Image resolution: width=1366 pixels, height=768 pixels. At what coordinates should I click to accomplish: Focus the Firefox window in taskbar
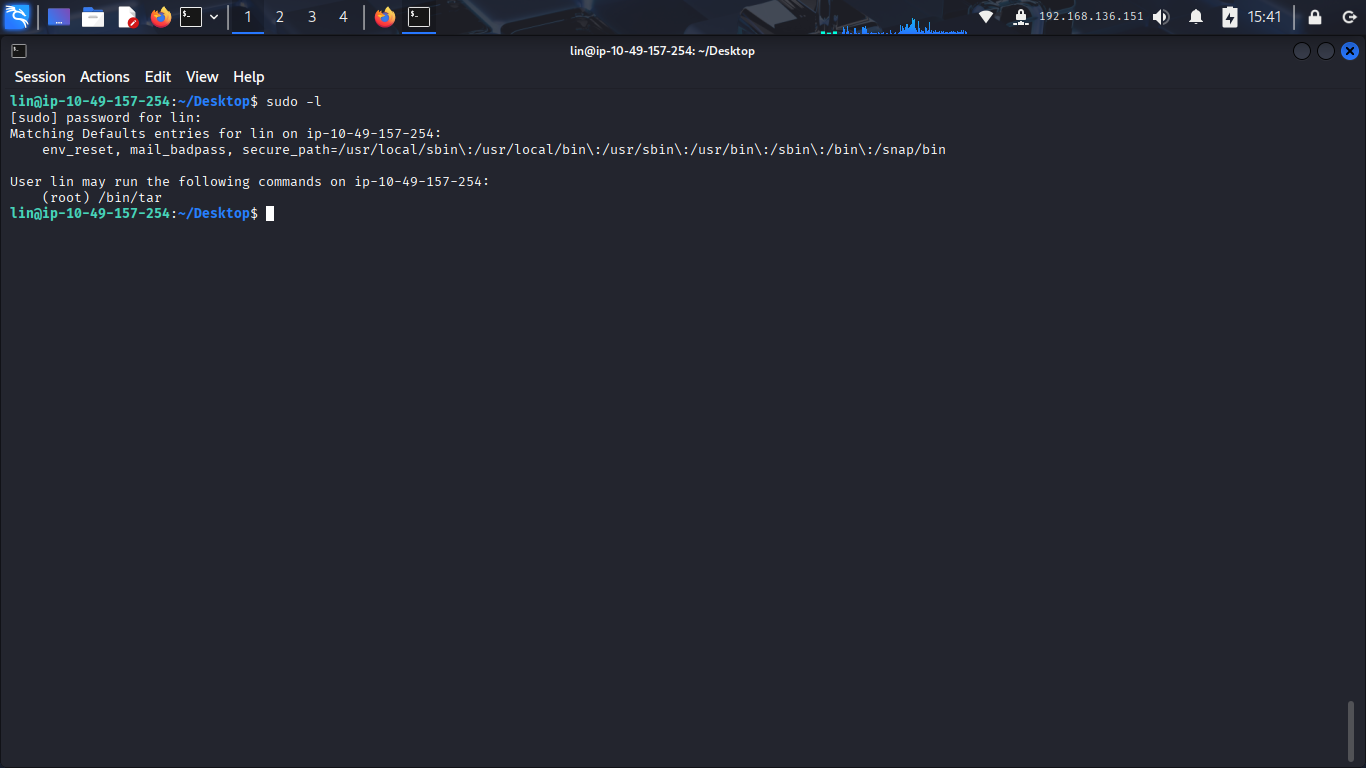pyautogui.click(x=385, y=17)
